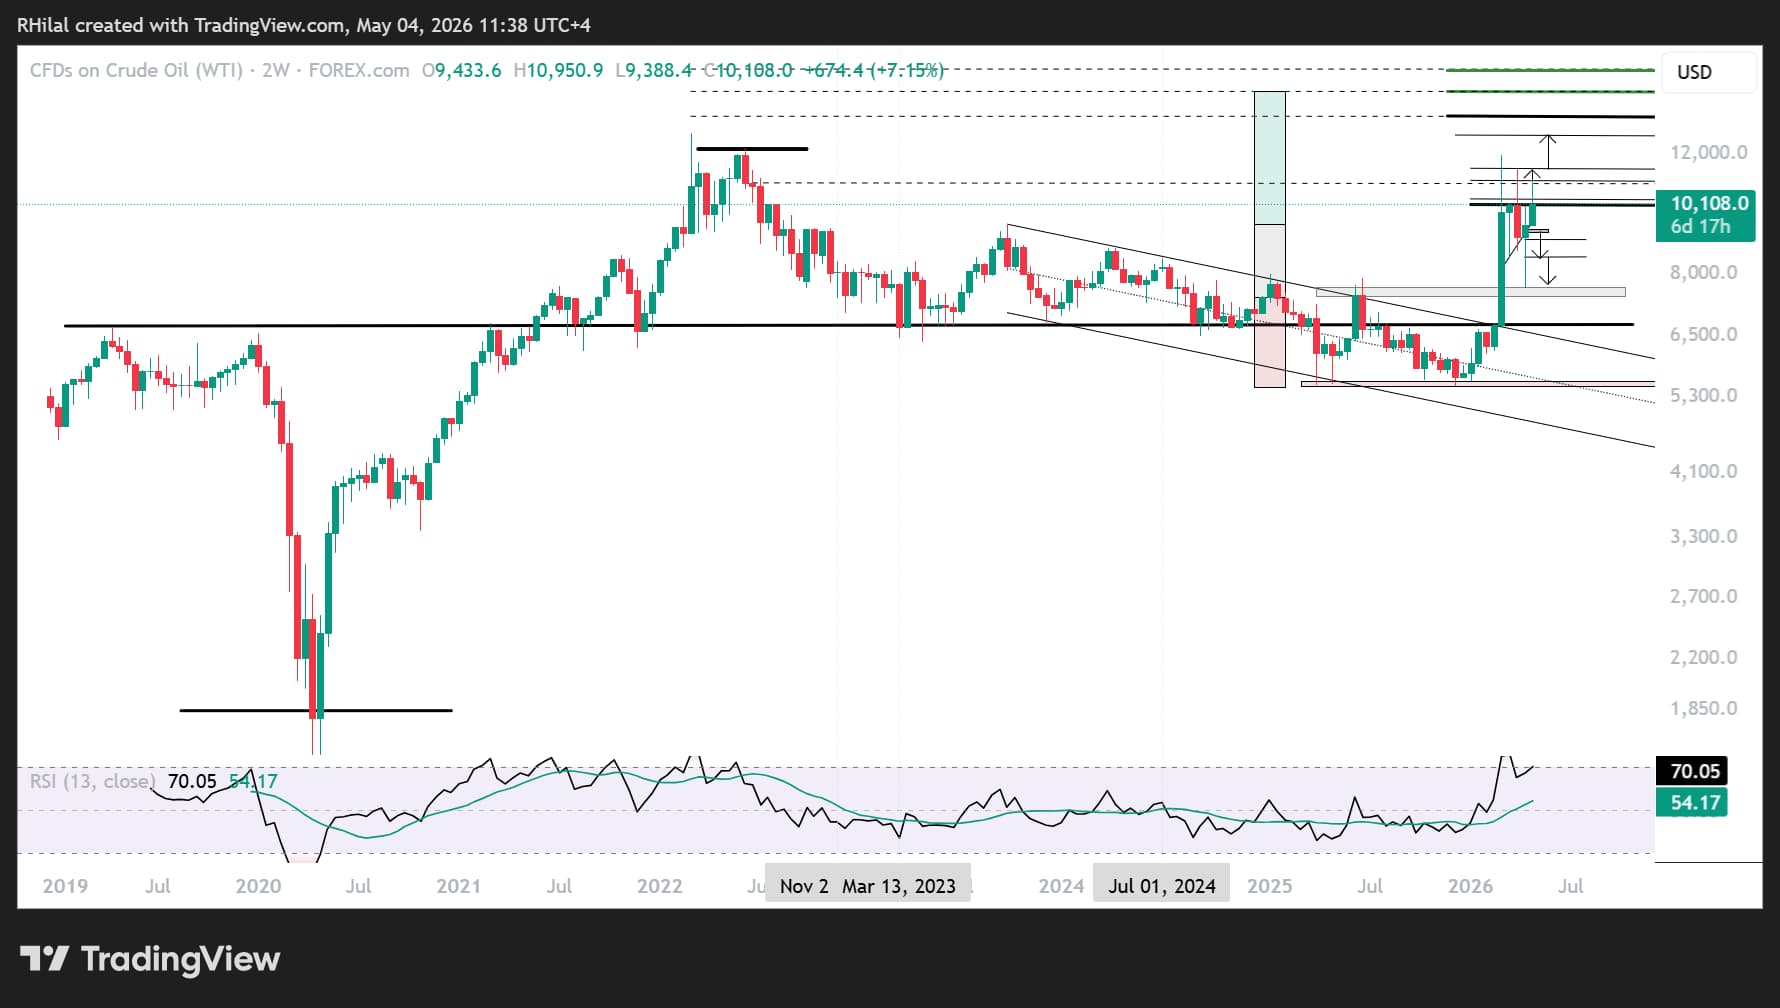The width and height of the screenshot is (1780, 1008).
Task: Click the 6,500.0 price axis label
Action: click(x=1703, y=334)
